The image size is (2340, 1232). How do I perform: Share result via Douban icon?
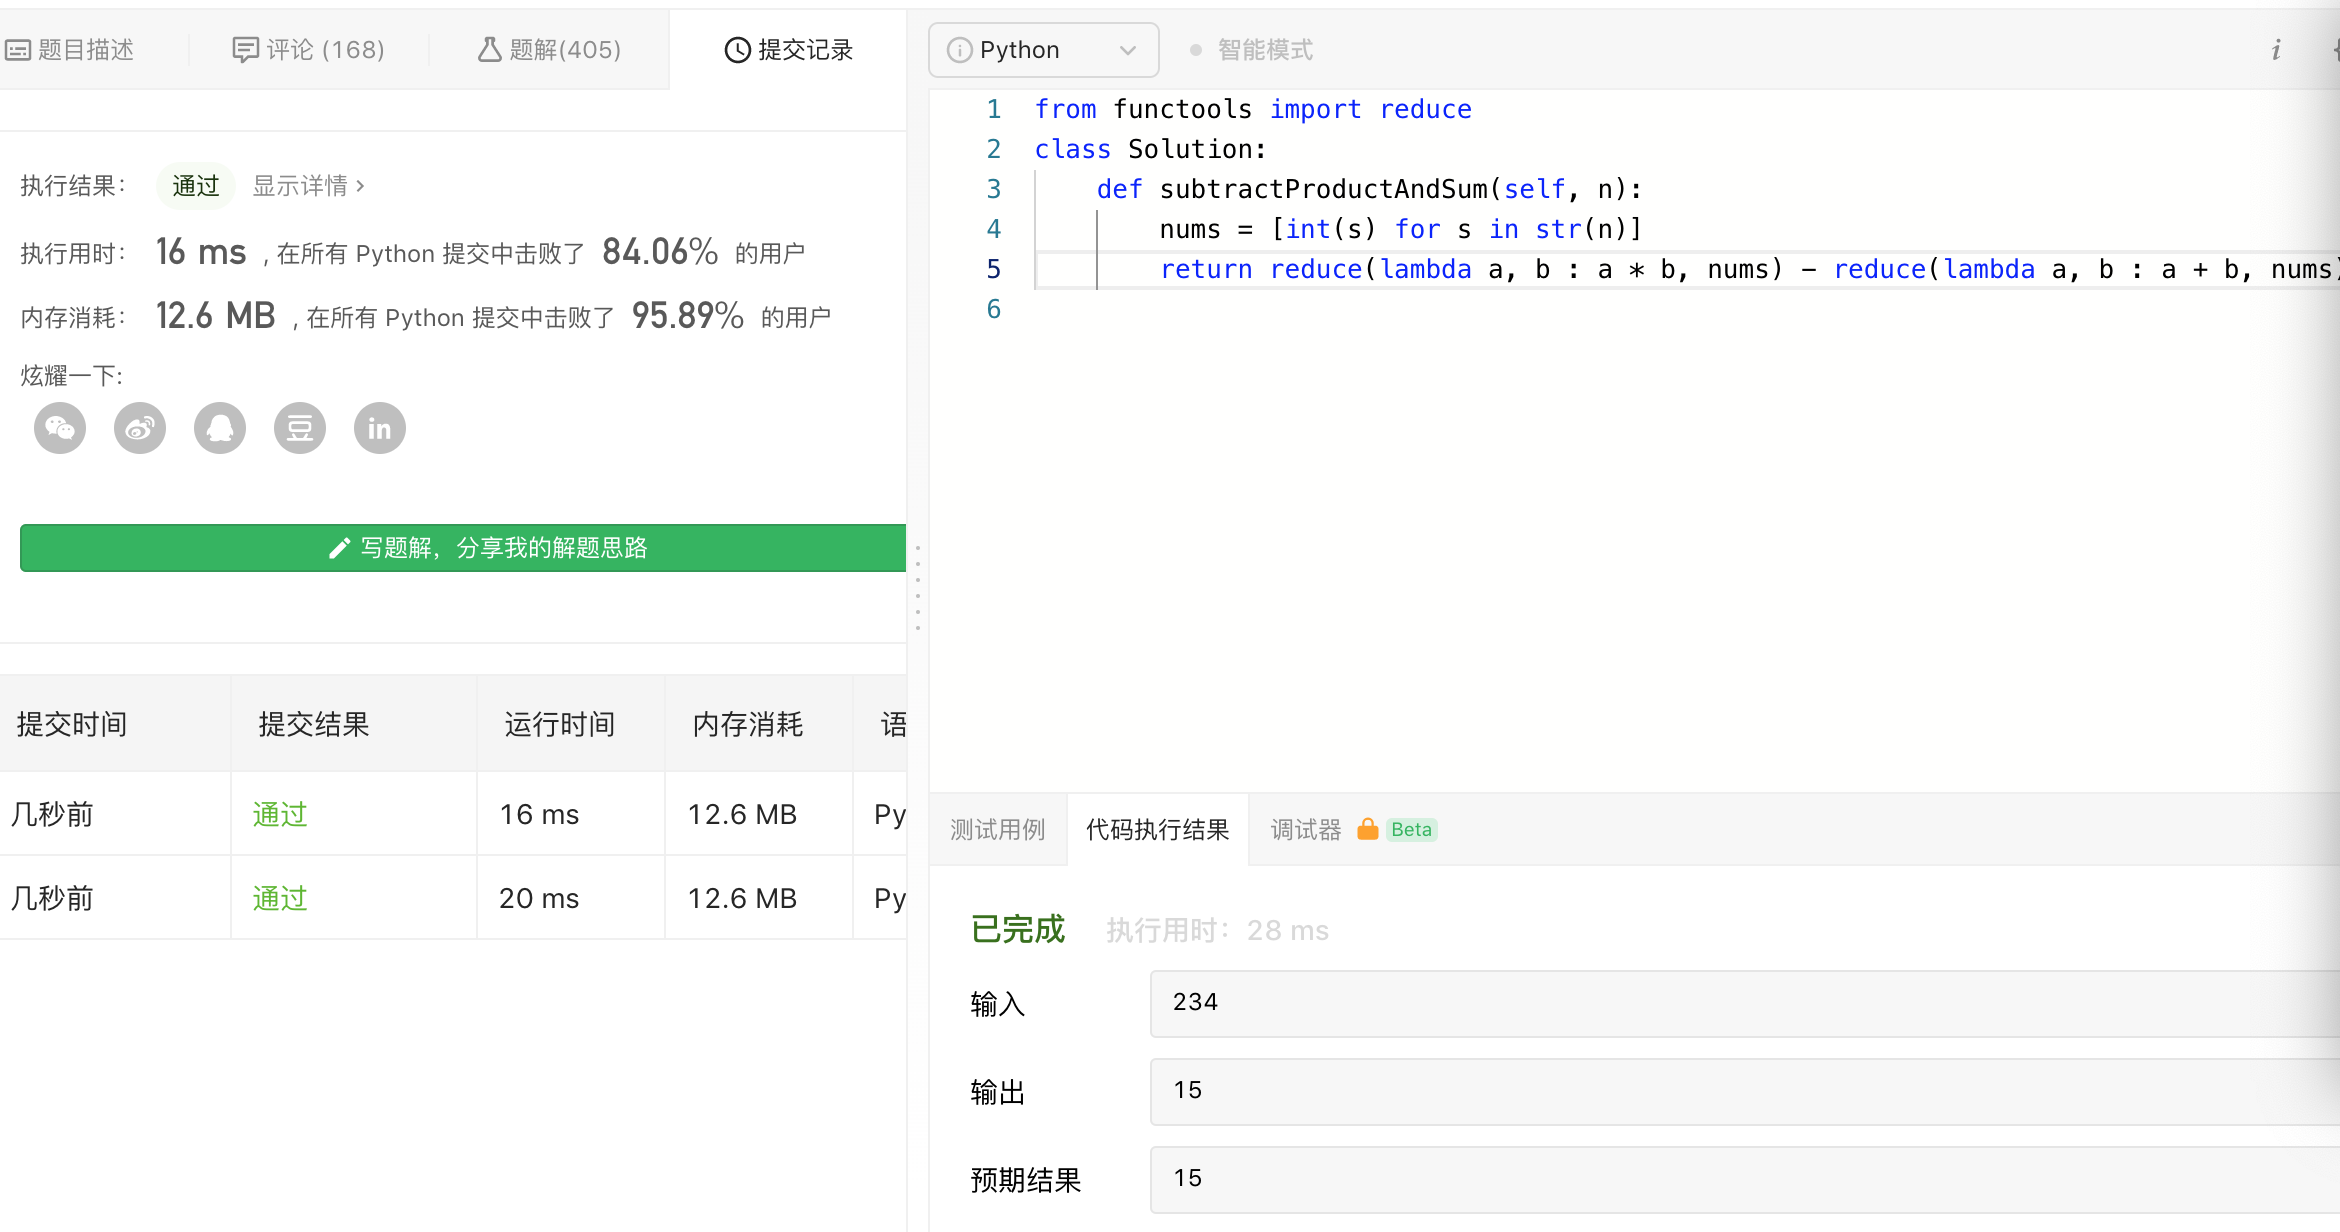[300, 429]
